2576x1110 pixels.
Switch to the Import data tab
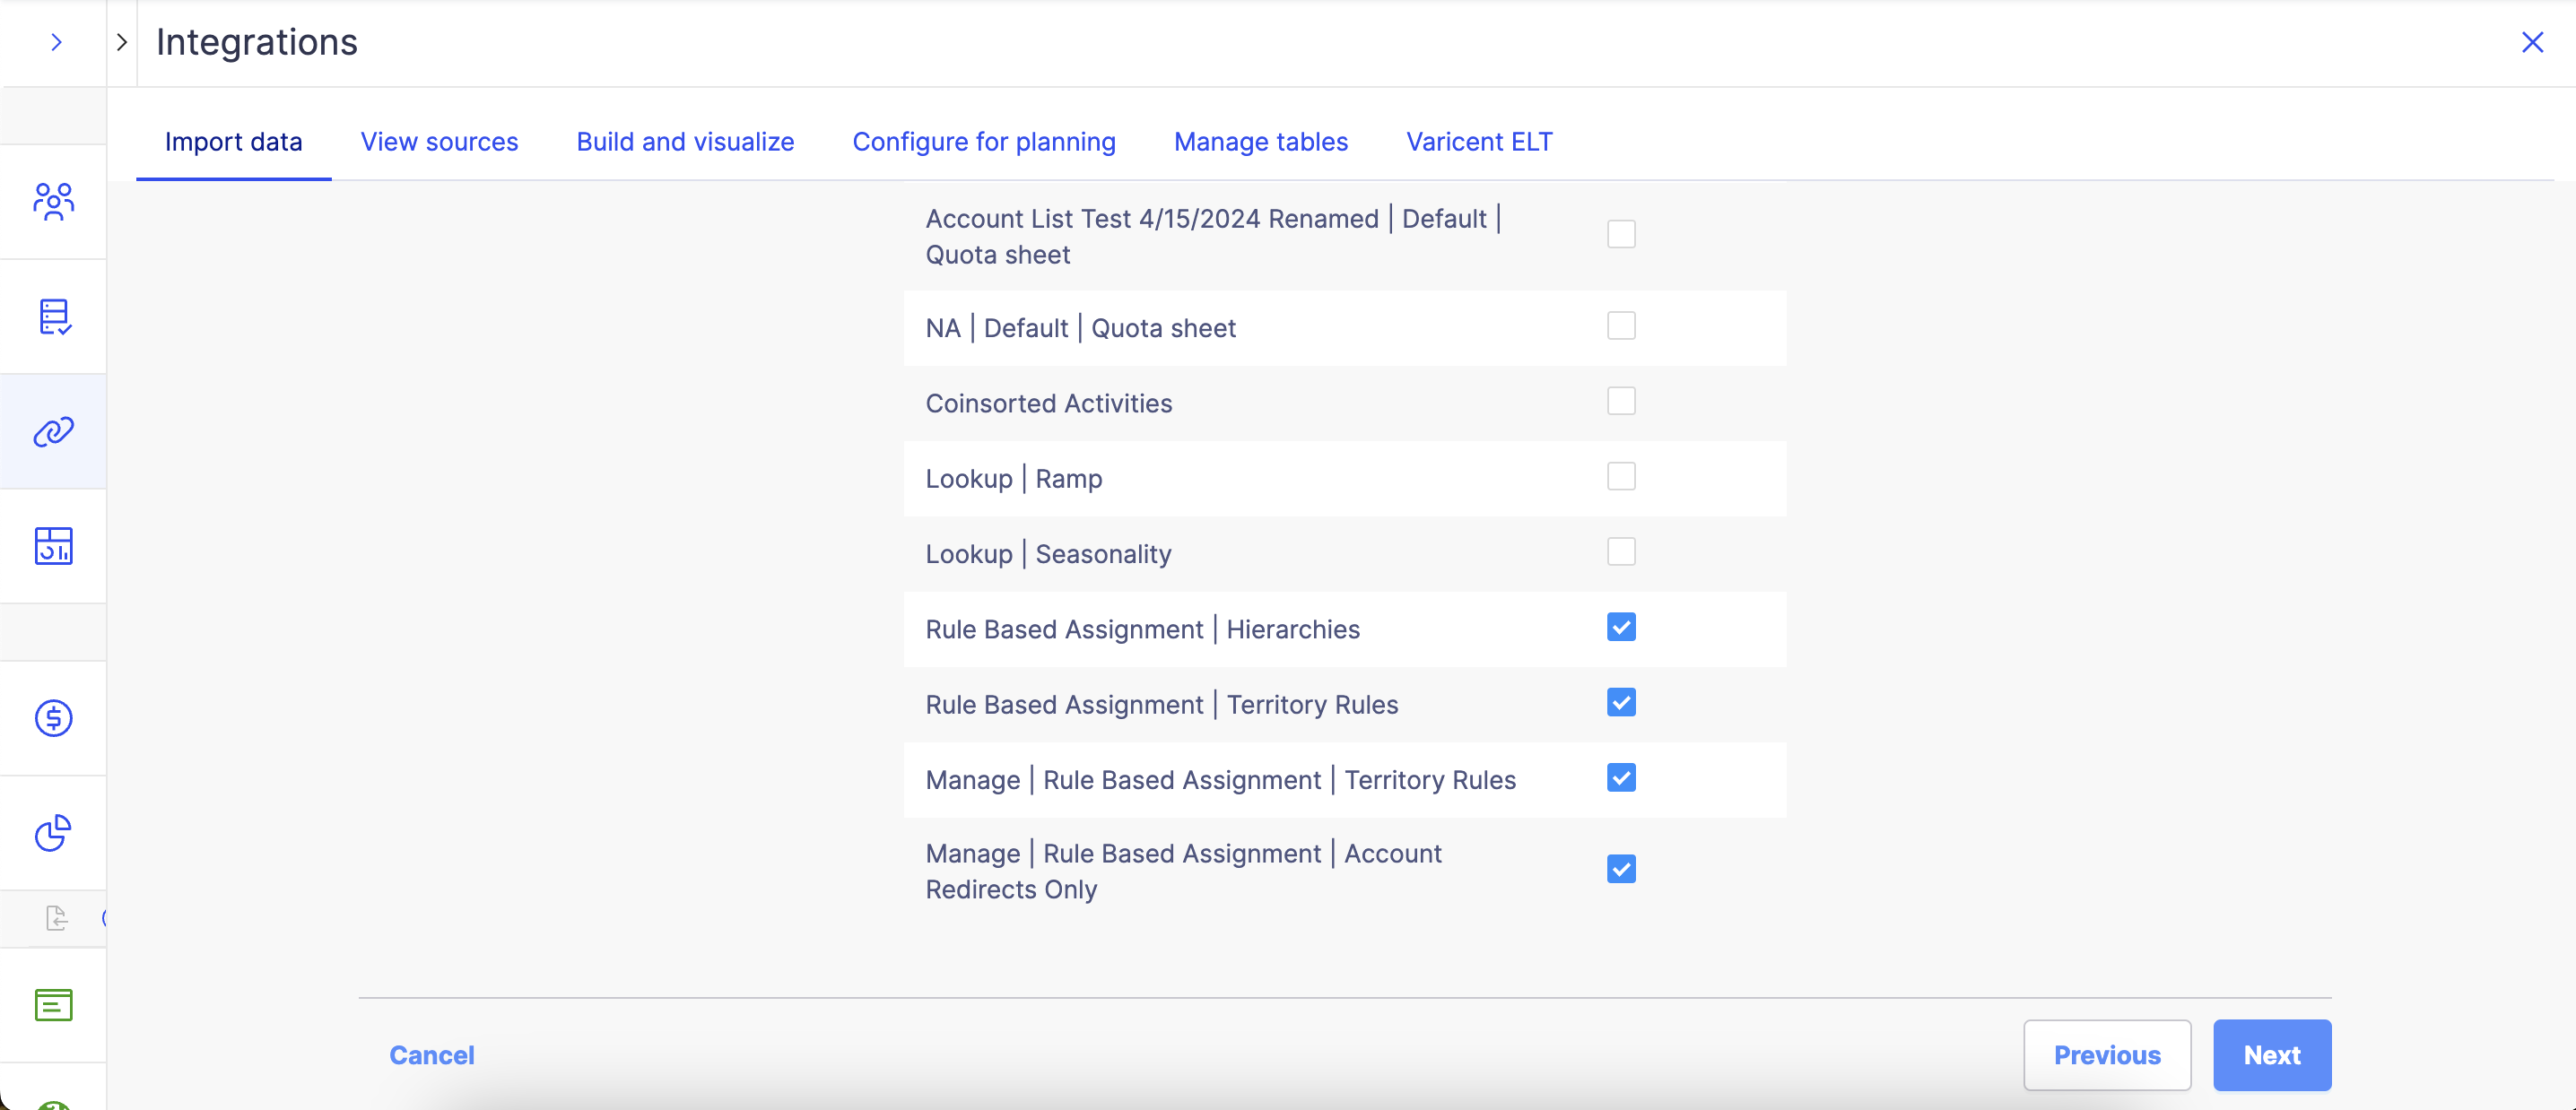(233, 142)
